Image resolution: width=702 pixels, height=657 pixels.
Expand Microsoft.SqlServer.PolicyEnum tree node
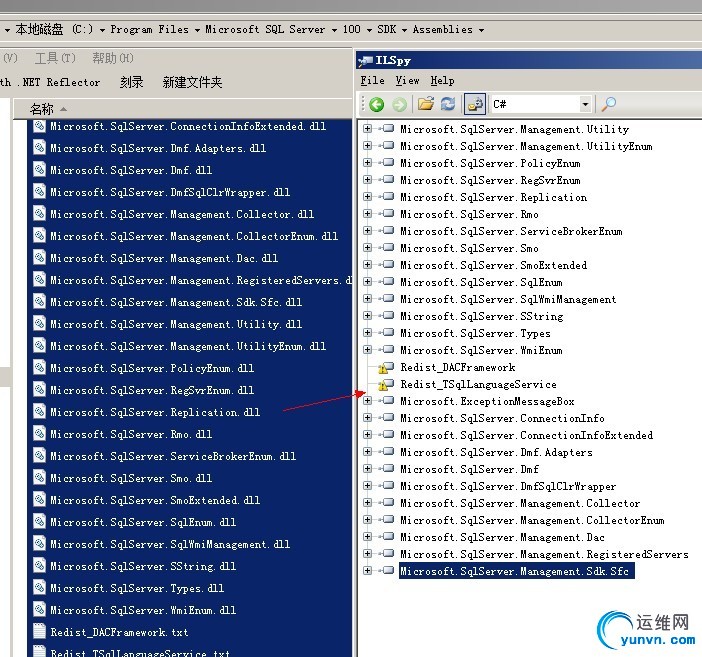point(368,163)
